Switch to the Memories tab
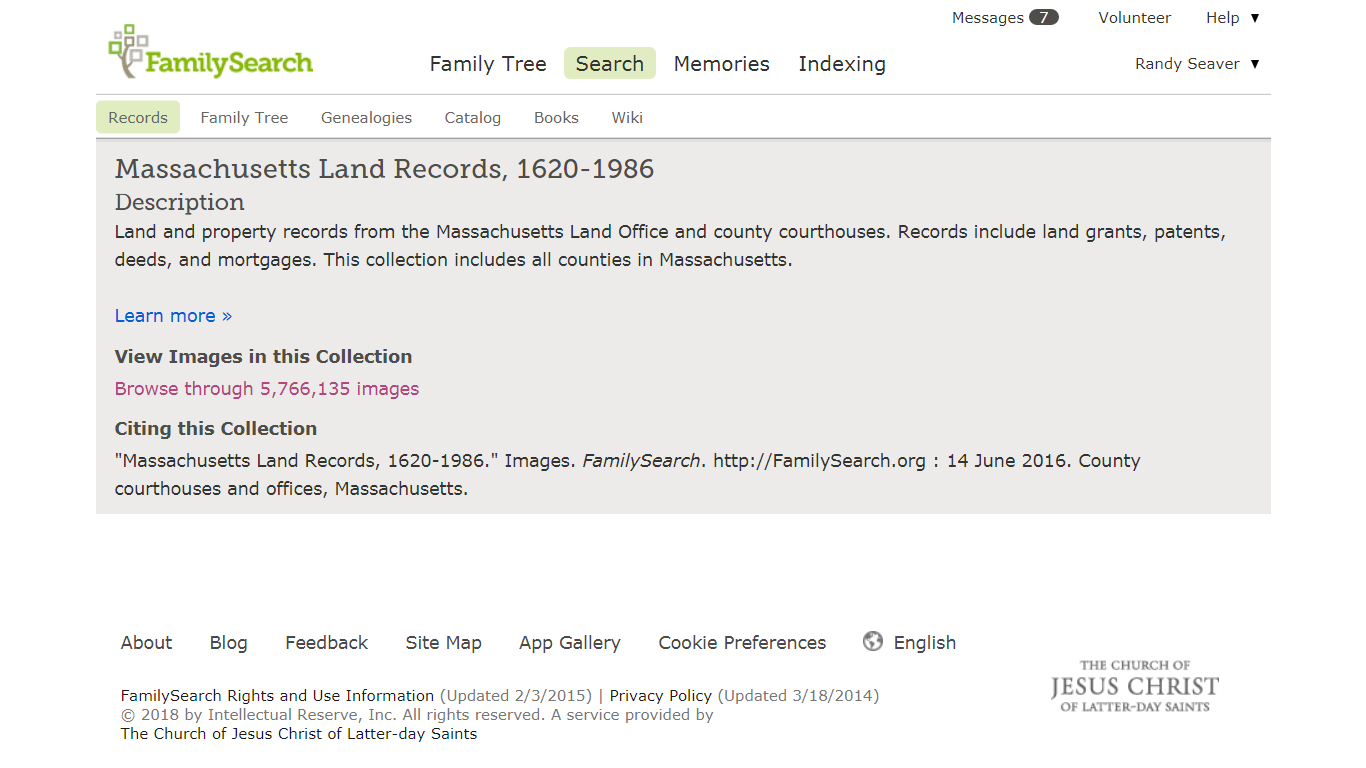The image size is (1366, 768). click(x=721, y=63)
